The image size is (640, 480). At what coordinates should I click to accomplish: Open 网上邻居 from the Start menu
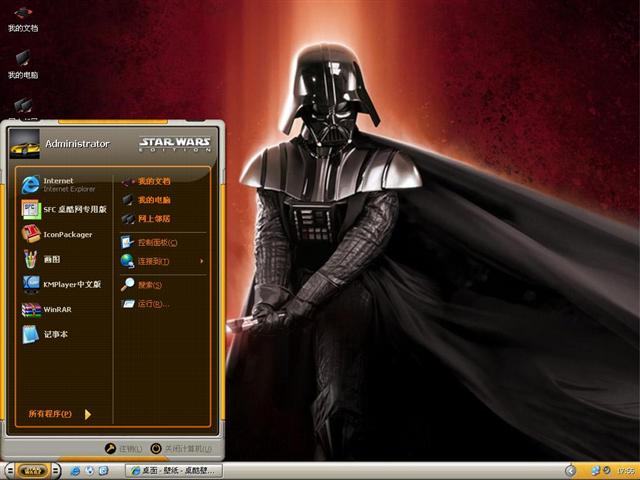[x=146, y=219]
